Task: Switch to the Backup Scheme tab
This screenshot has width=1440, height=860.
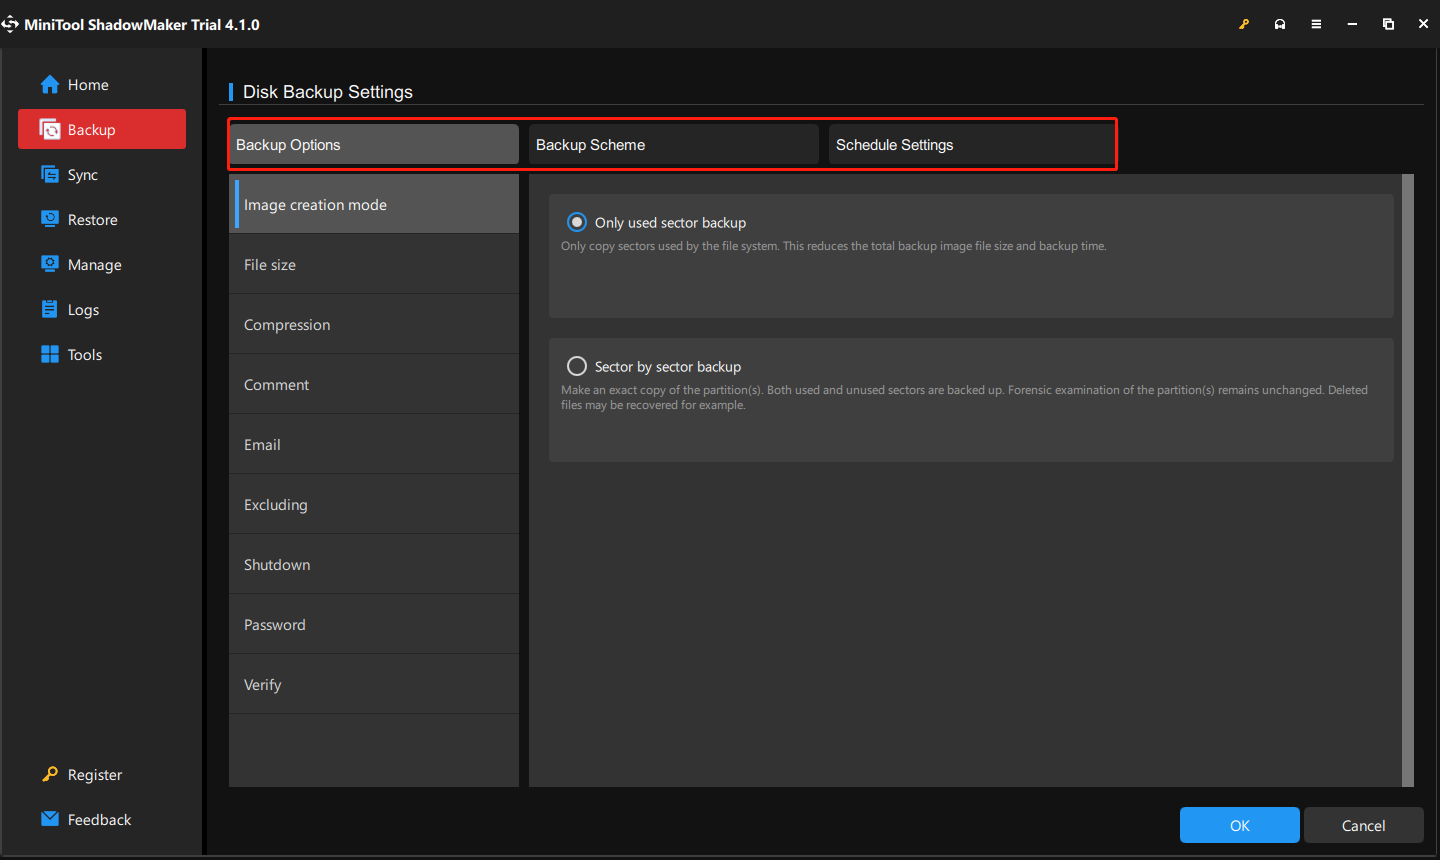Action: (x=673, y=145)
